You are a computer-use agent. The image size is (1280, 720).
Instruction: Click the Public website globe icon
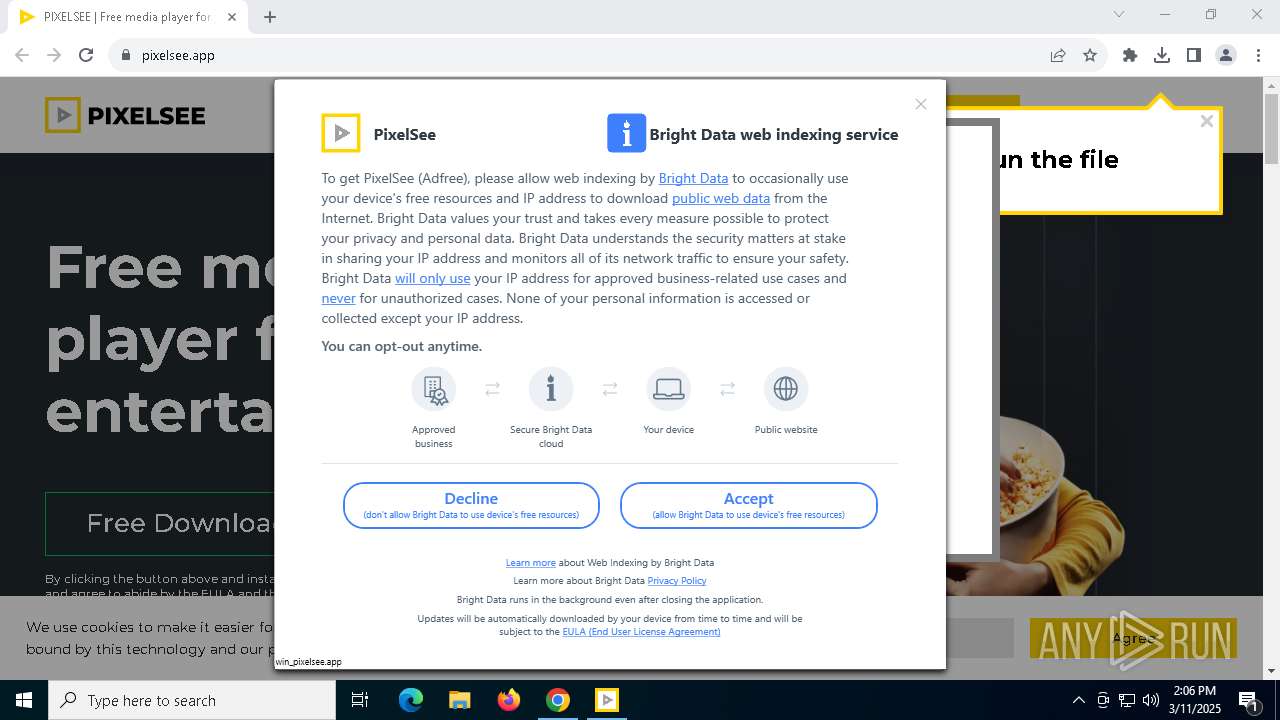(786, 389)
